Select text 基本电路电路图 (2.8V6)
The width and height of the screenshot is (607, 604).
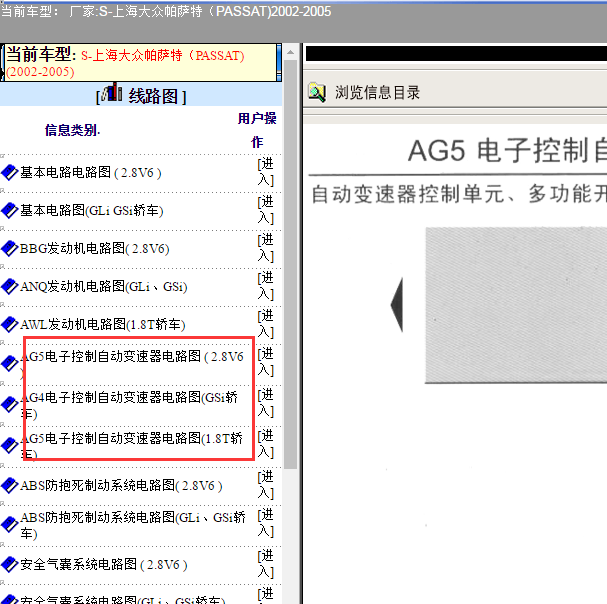click(x=91, y=173)
